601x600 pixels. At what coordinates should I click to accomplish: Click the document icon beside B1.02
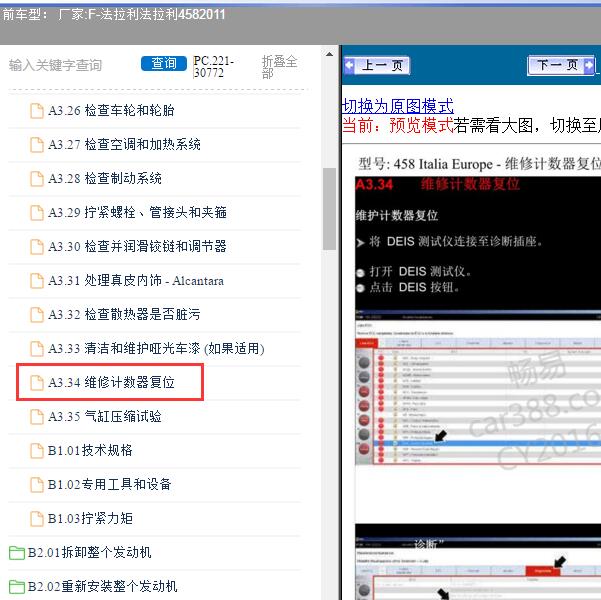click(x=37, y=485)
